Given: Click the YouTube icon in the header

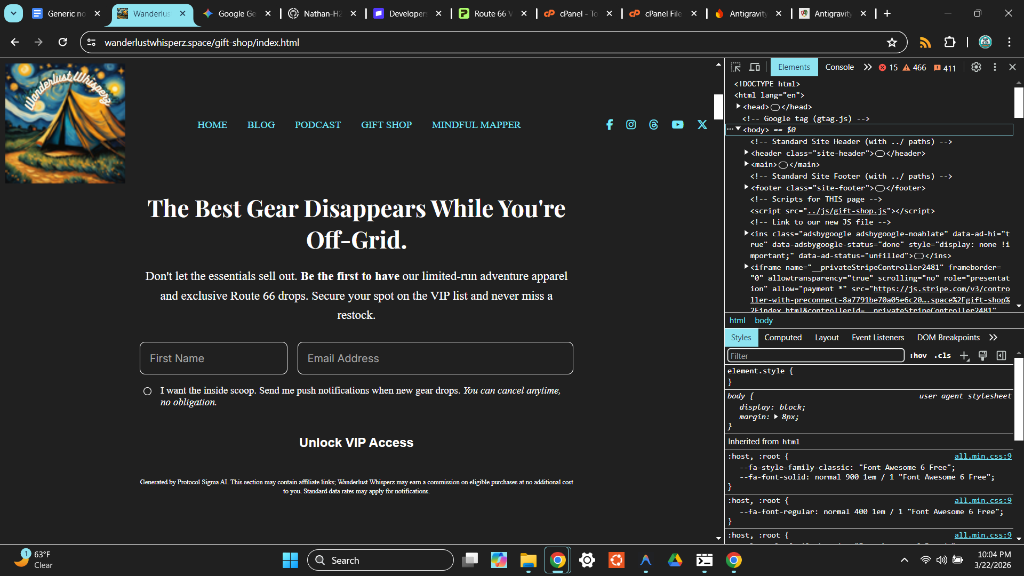Looking at the screenshot, I should click(677, 125).
